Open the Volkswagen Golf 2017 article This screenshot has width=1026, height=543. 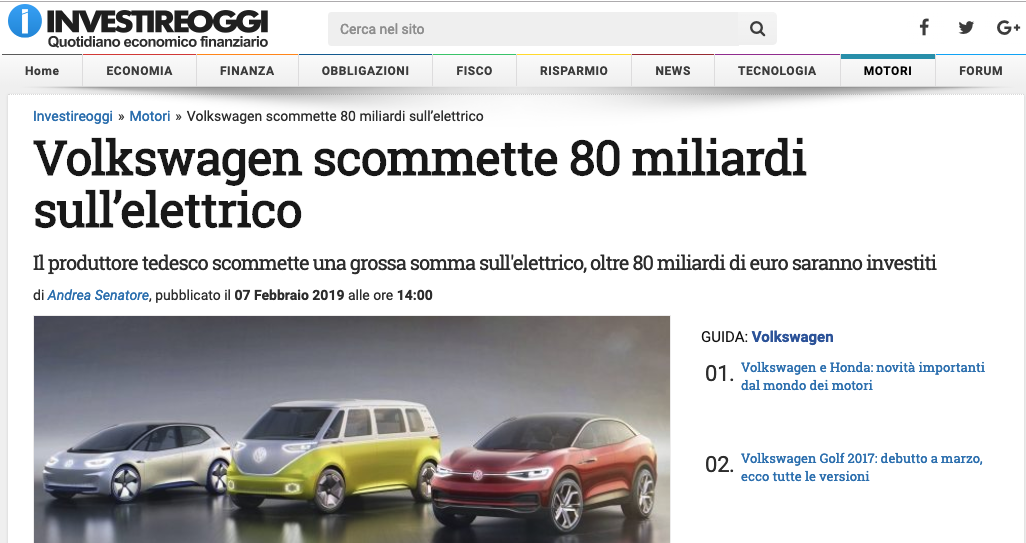(862, 467)
